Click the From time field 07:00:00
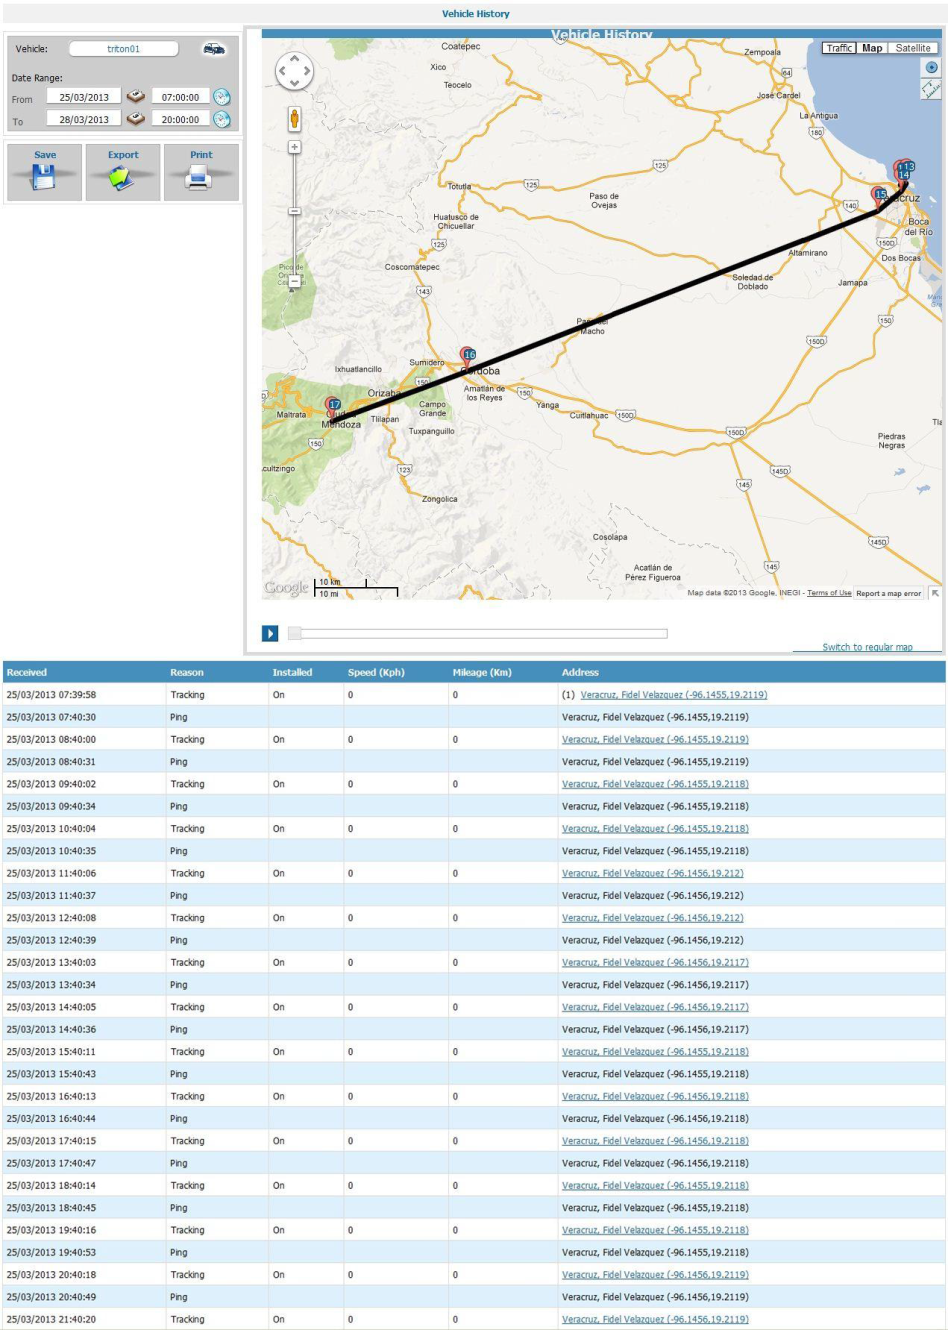The height and width of the screenshot is (1330, 948). [x=180, y=97]
